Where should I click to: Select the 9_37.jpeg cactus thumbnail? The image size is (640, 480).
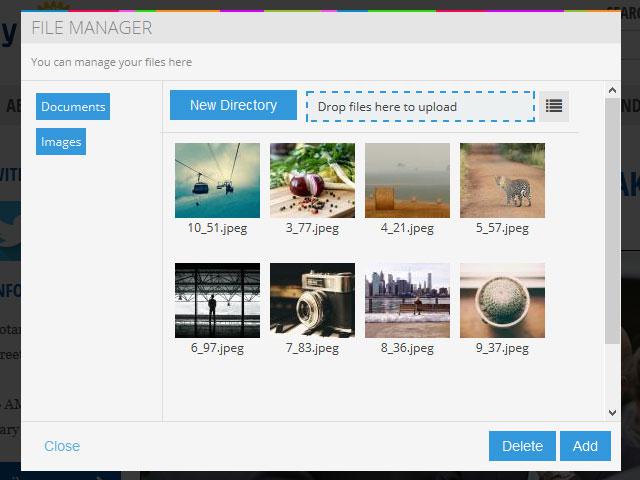coord(502,300)
